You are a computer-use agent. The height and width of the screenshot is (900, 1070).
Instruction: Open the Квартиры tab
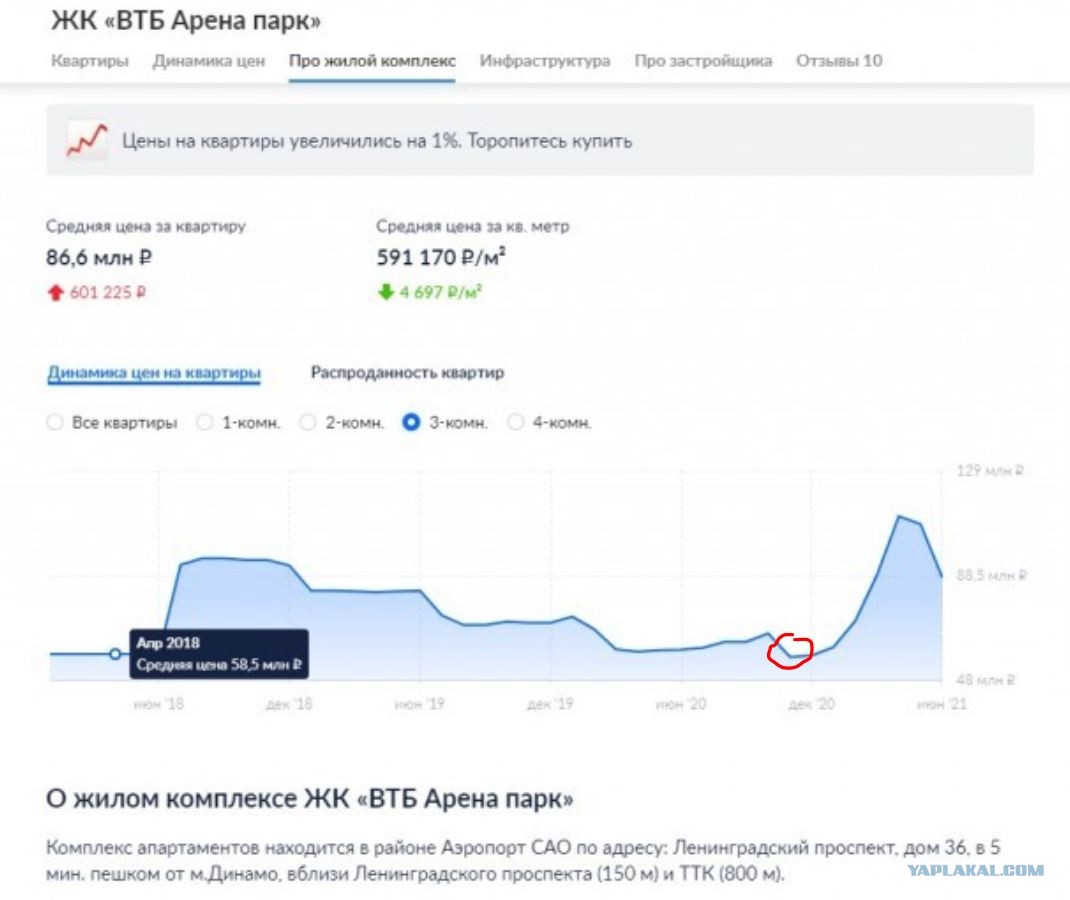click(89, 61)
